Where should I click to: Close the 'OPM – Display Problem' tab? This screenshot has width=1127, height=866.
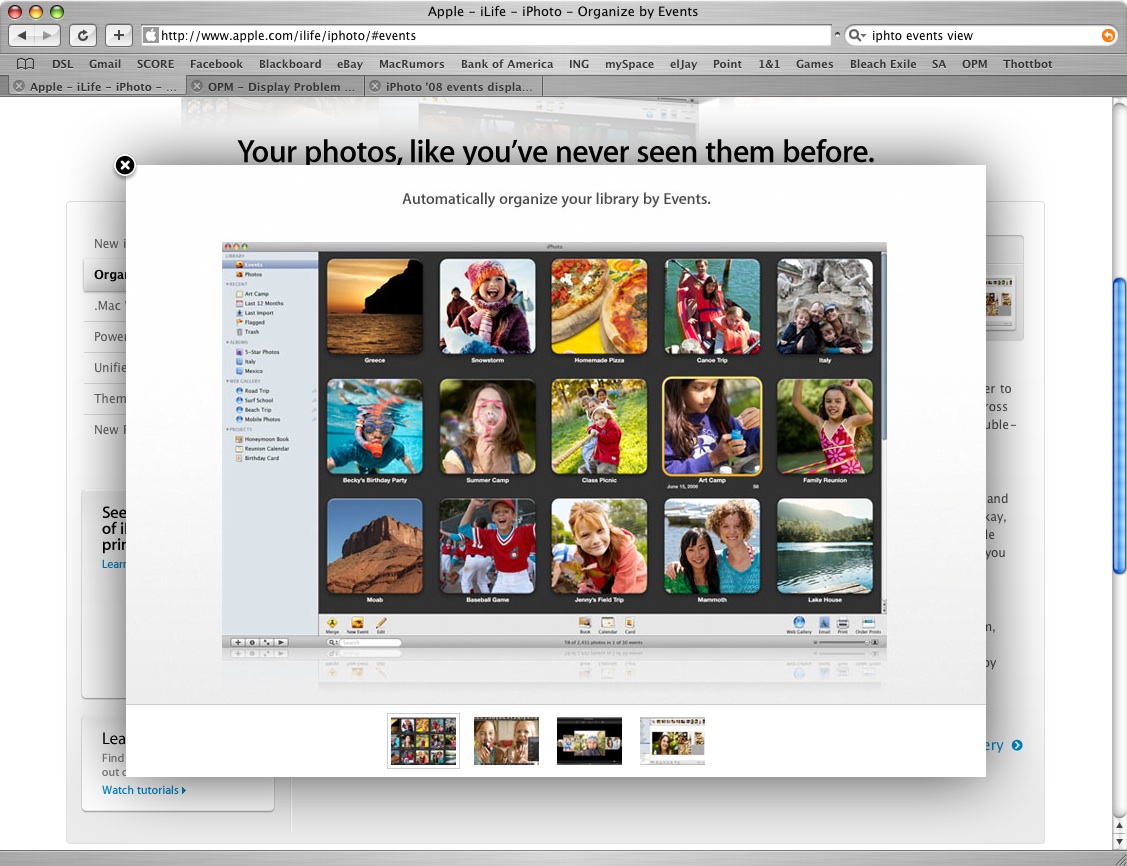tap(197, 86)
